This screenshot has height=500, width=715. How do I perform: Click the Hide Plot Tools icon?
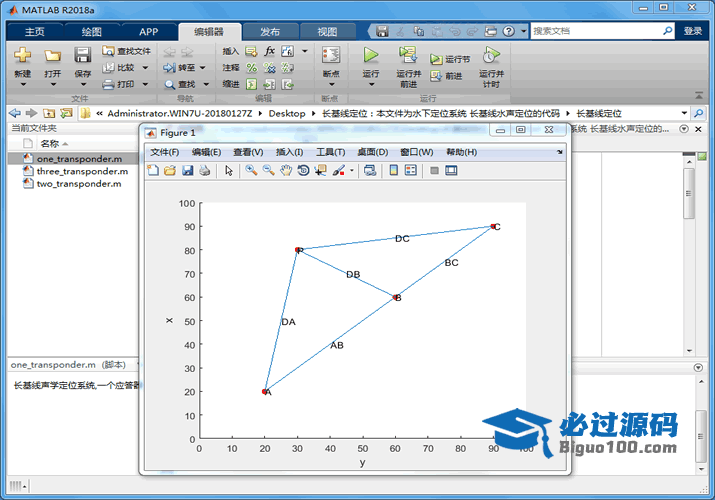click(x=434, y=170)
